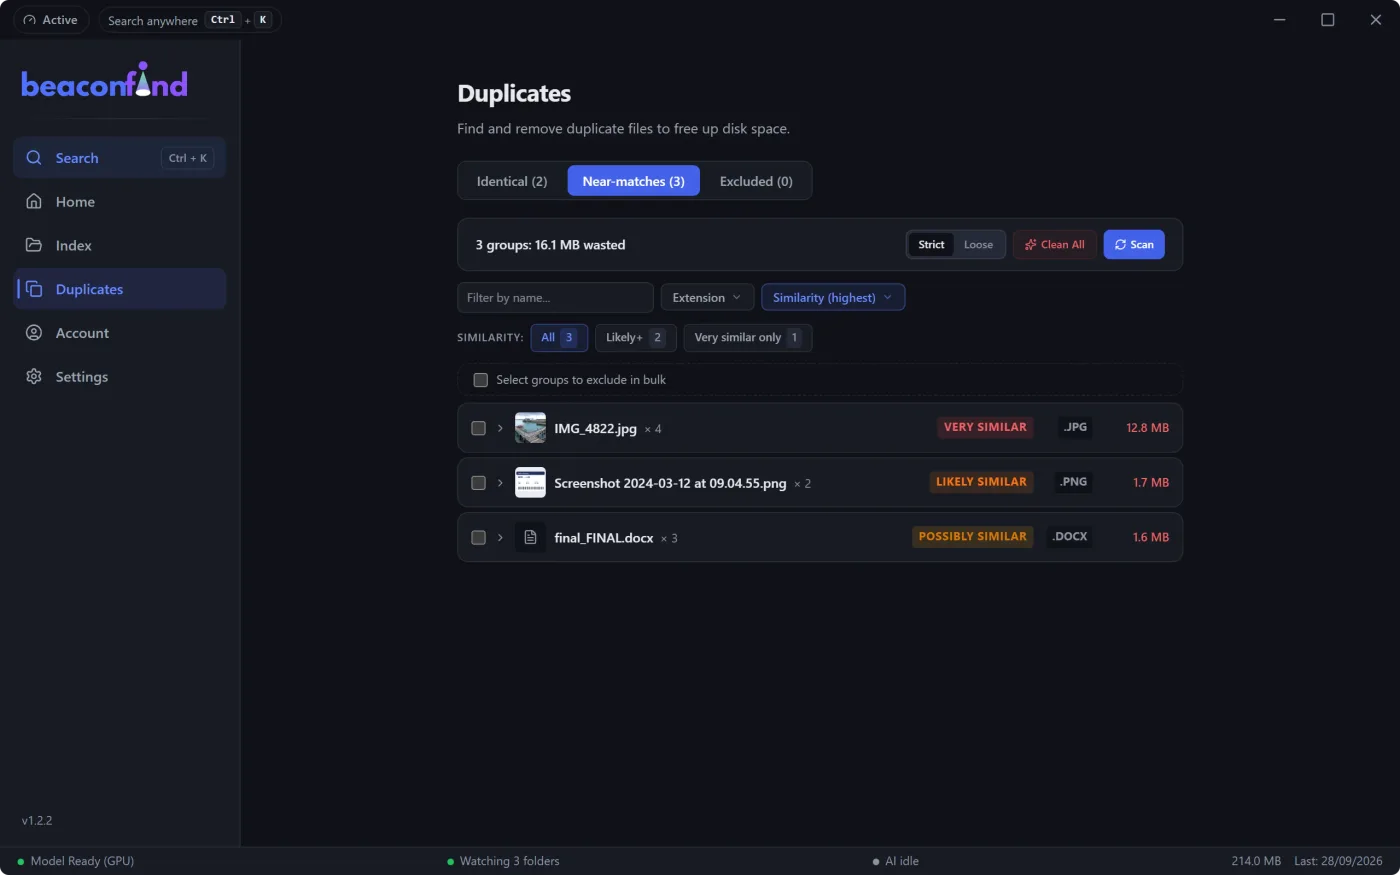Click the sparkle icon on Clean All
The width and height of the screenshot is (1400, 875).
[x=1031, y=245]
